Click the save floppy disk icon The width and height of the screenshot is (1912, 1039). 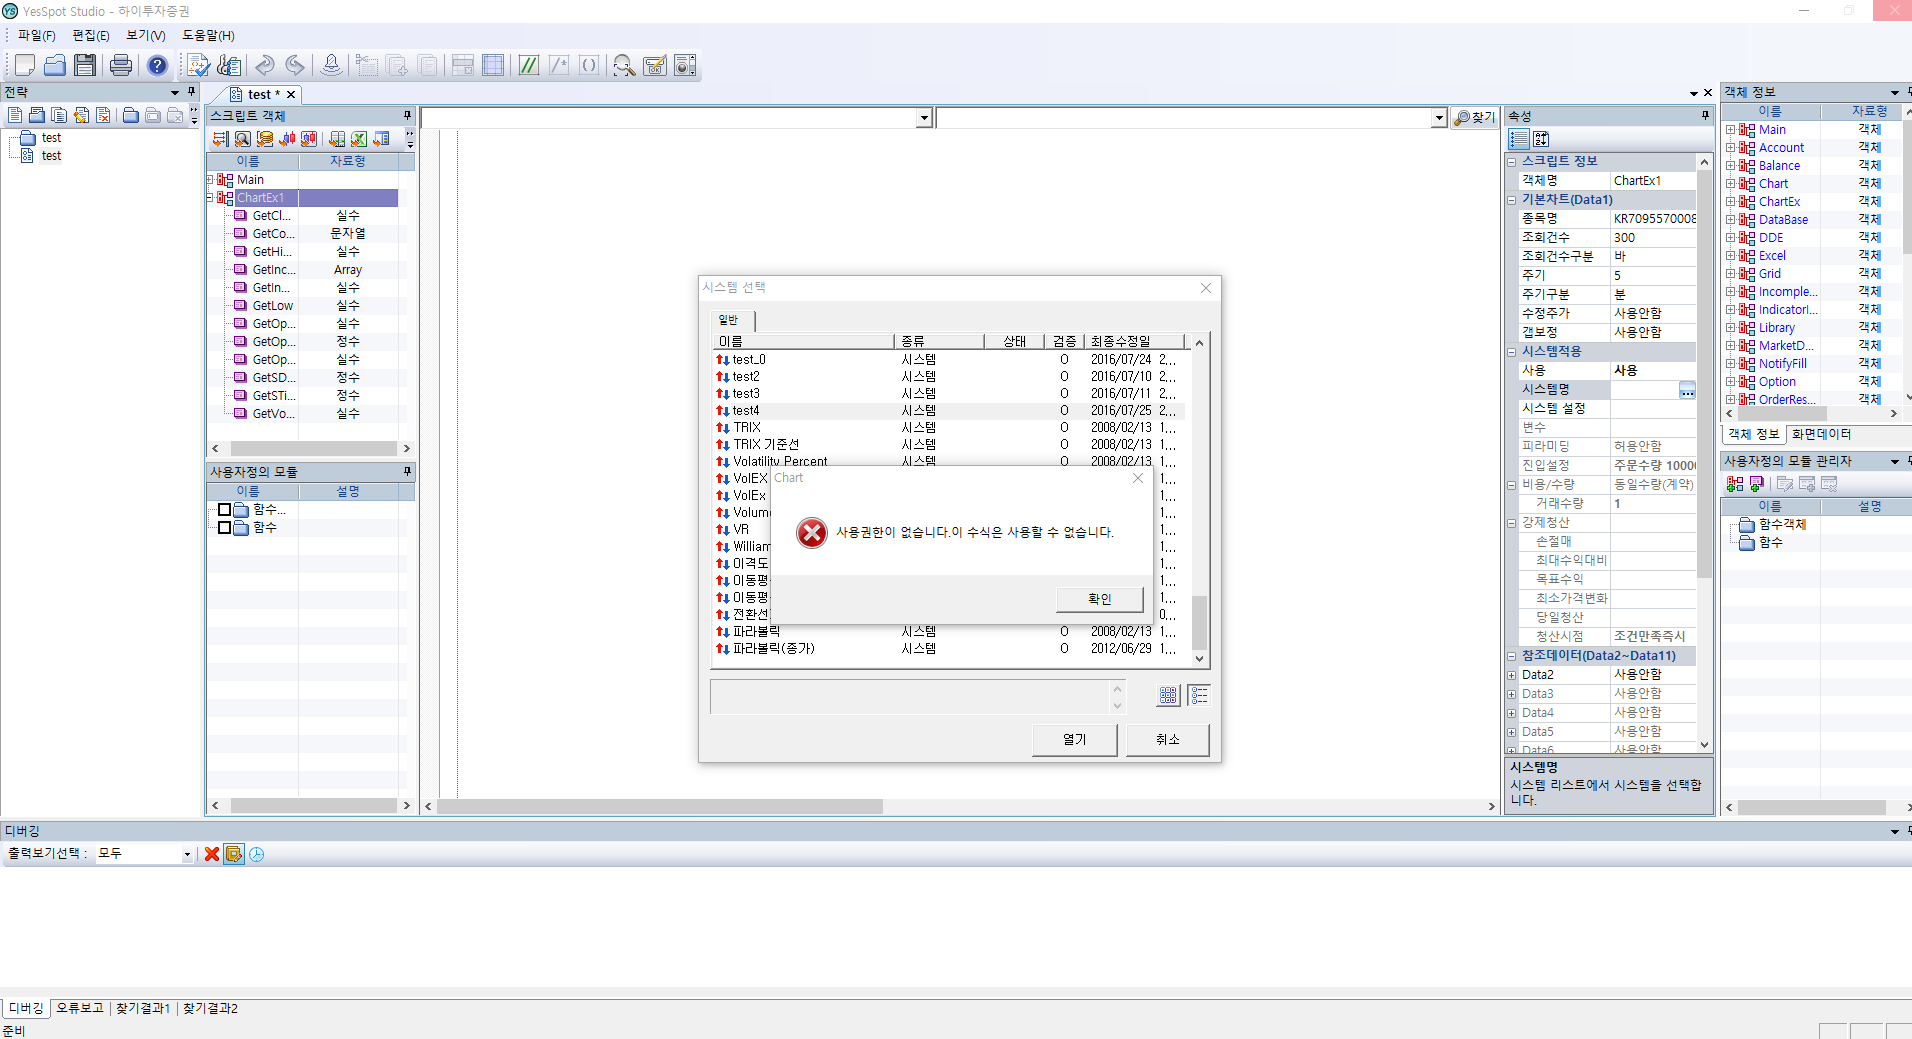tap(85, 66)
